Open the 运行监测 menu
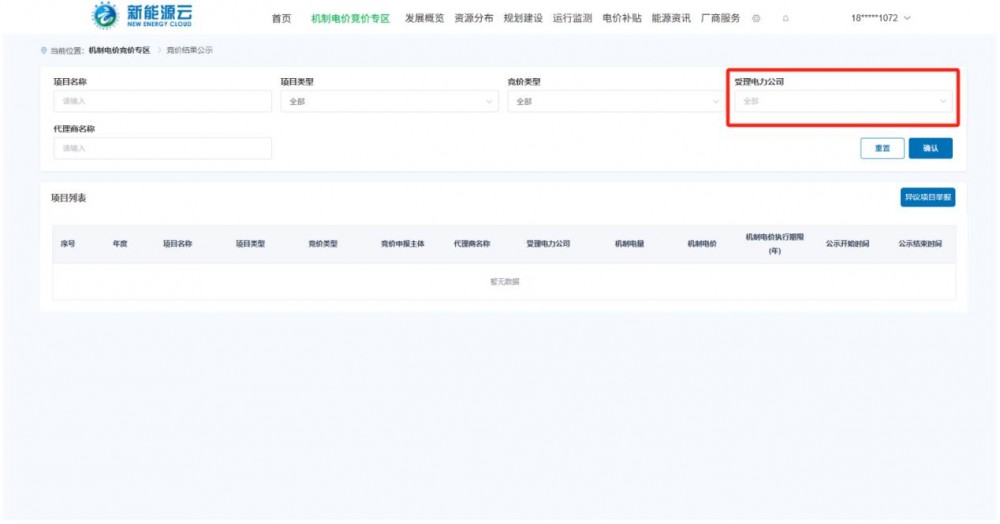 coord(572,18)
